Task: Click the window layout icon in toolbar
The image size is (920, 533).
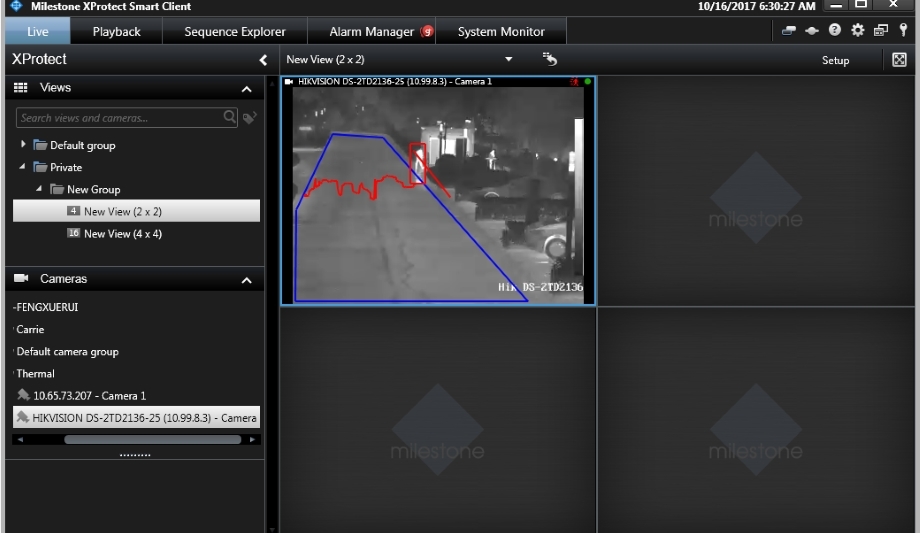Action: pyautogui.click(x=880, y=31)
